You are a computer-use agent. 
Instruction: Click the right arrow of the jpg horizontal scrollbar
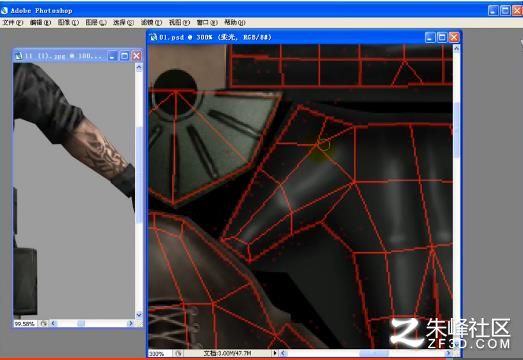130,323
